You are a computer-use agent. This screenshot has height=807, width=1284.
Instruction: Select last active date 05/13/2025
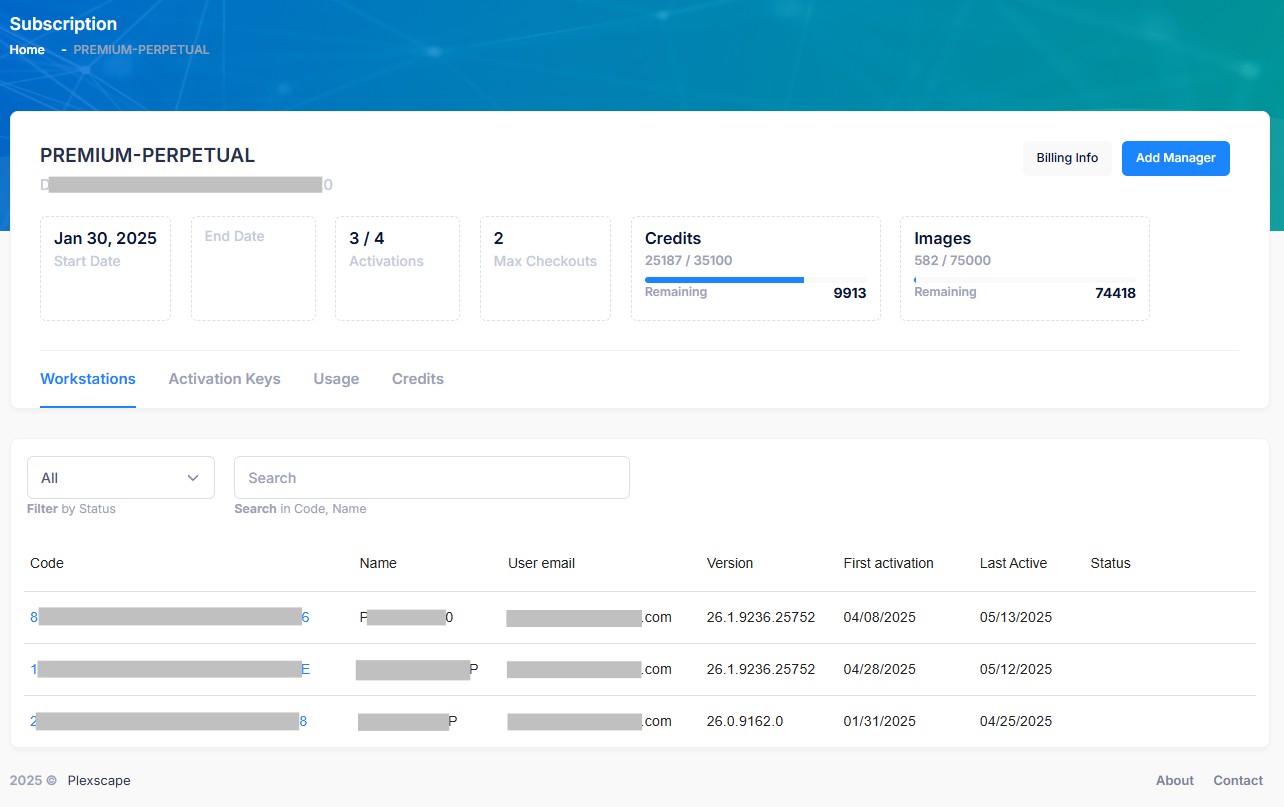tap(1016, 617)
